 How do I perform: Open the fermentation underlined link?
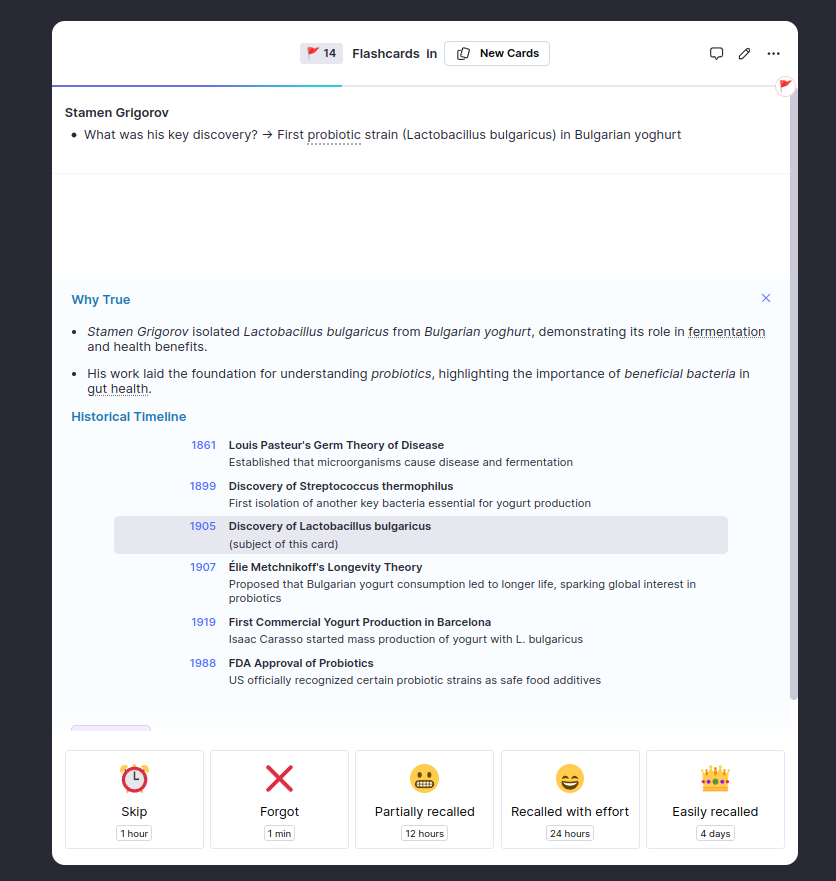pos(726,332)
